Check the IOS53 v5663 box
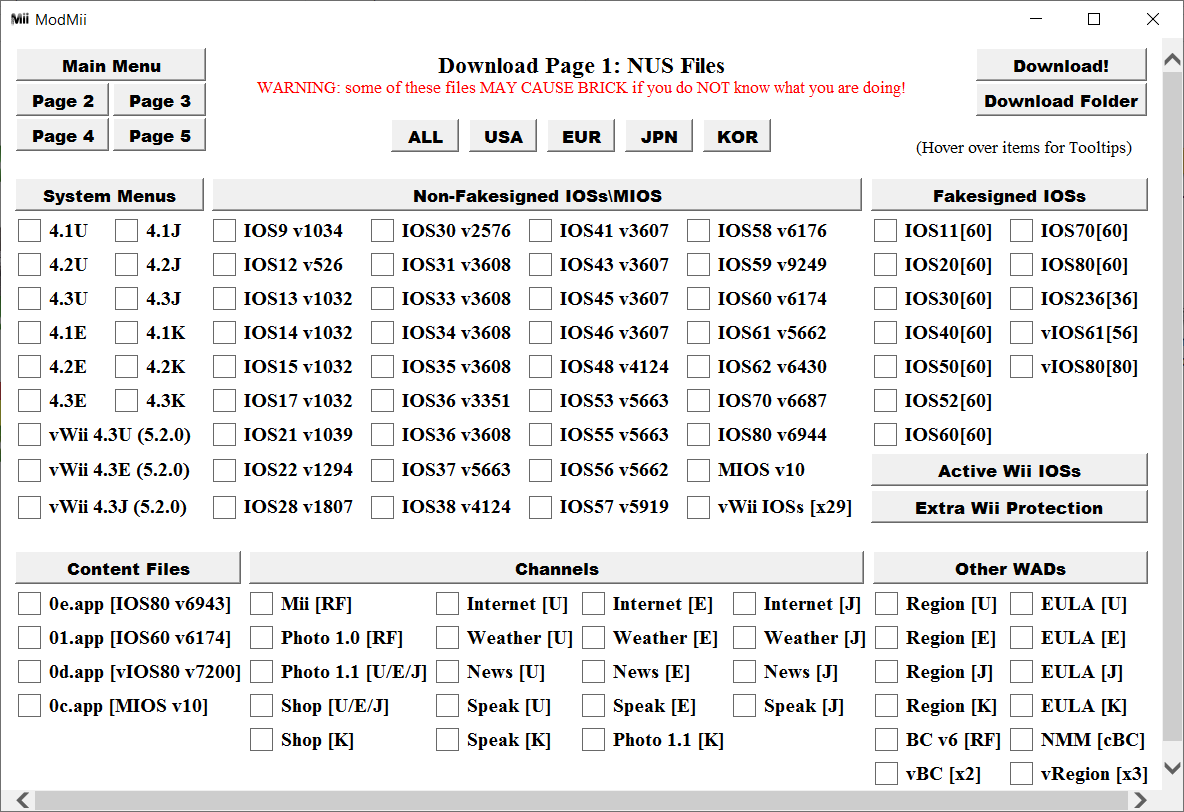The image size is (1184, 812). (540, 400)
